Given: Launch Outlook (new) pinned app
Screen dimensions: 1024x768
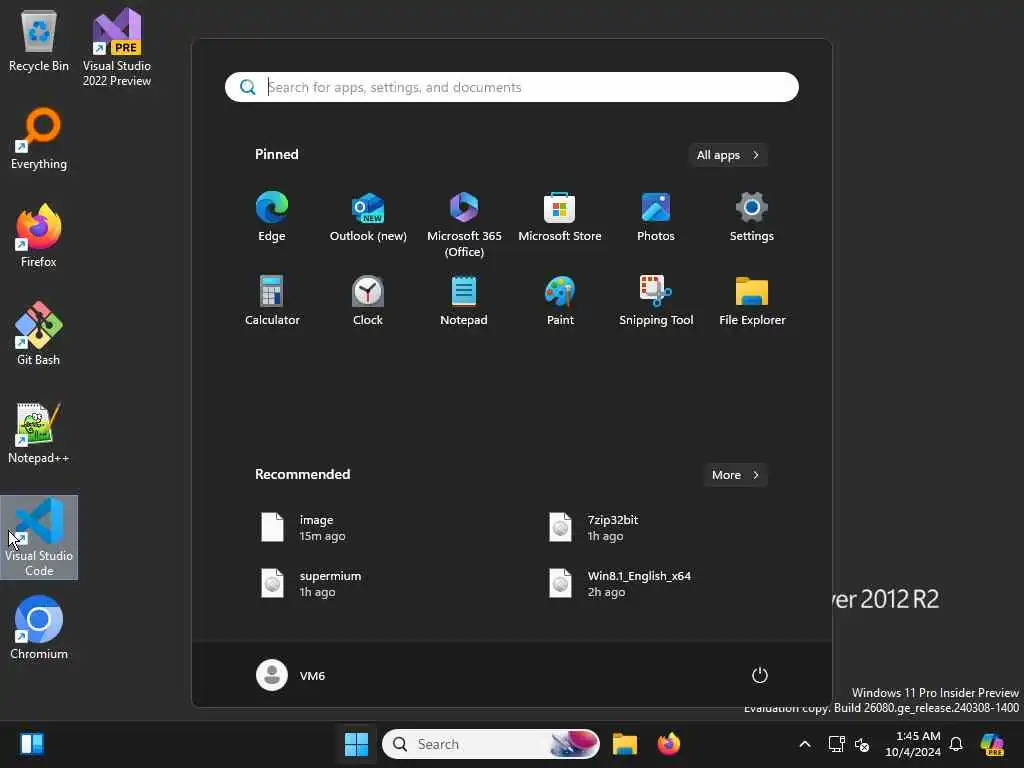Looking at the screenshot, I should pyautogui.click(x=368, y=217).
